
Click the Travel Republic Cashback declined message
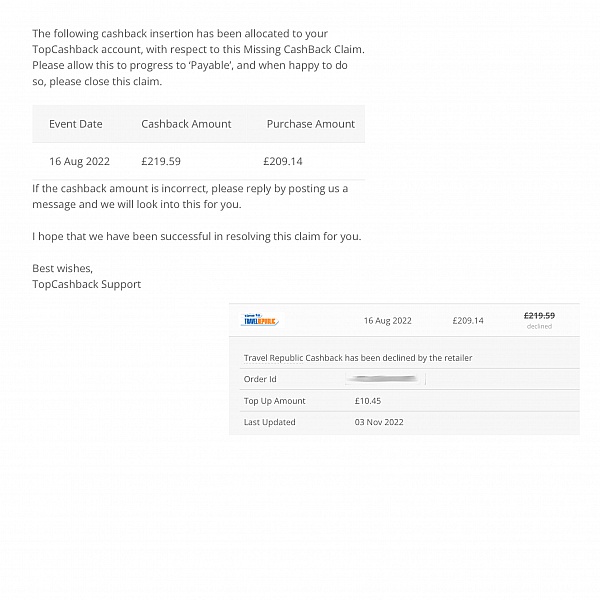pyautogui.click(x=358, y=358)
